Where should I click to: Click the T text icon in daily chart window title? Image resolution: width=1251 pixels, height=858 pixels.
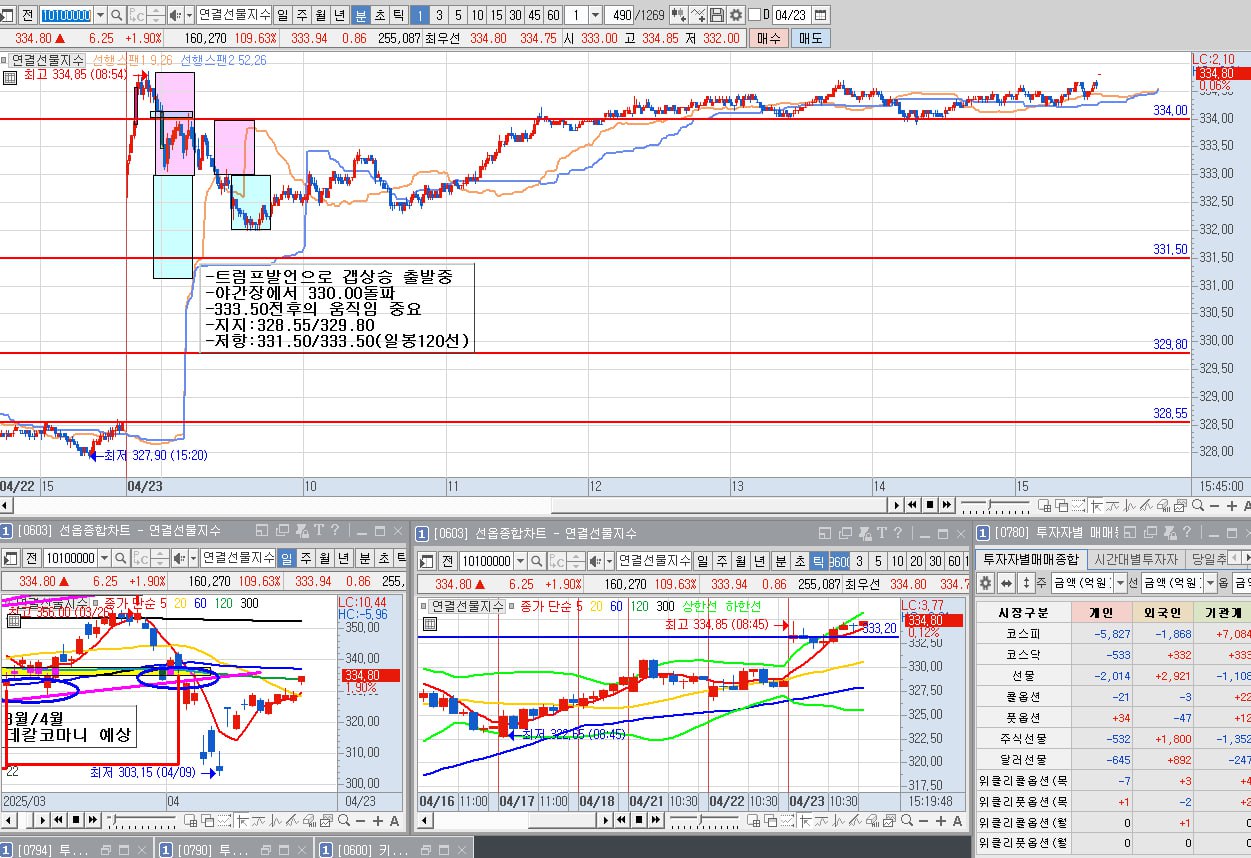[x=318, y=531]
